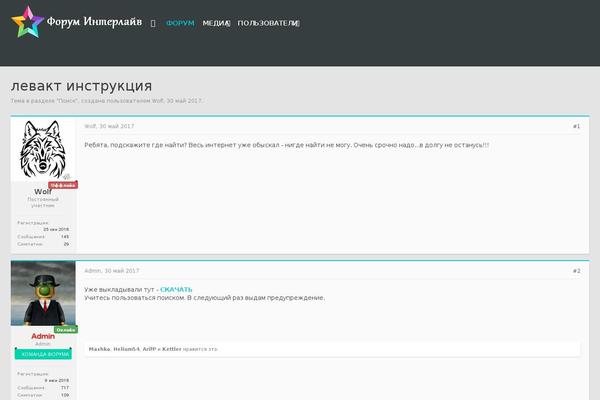Click the Wolf likes count 29
Screen dimensions: 600x400
66,244
